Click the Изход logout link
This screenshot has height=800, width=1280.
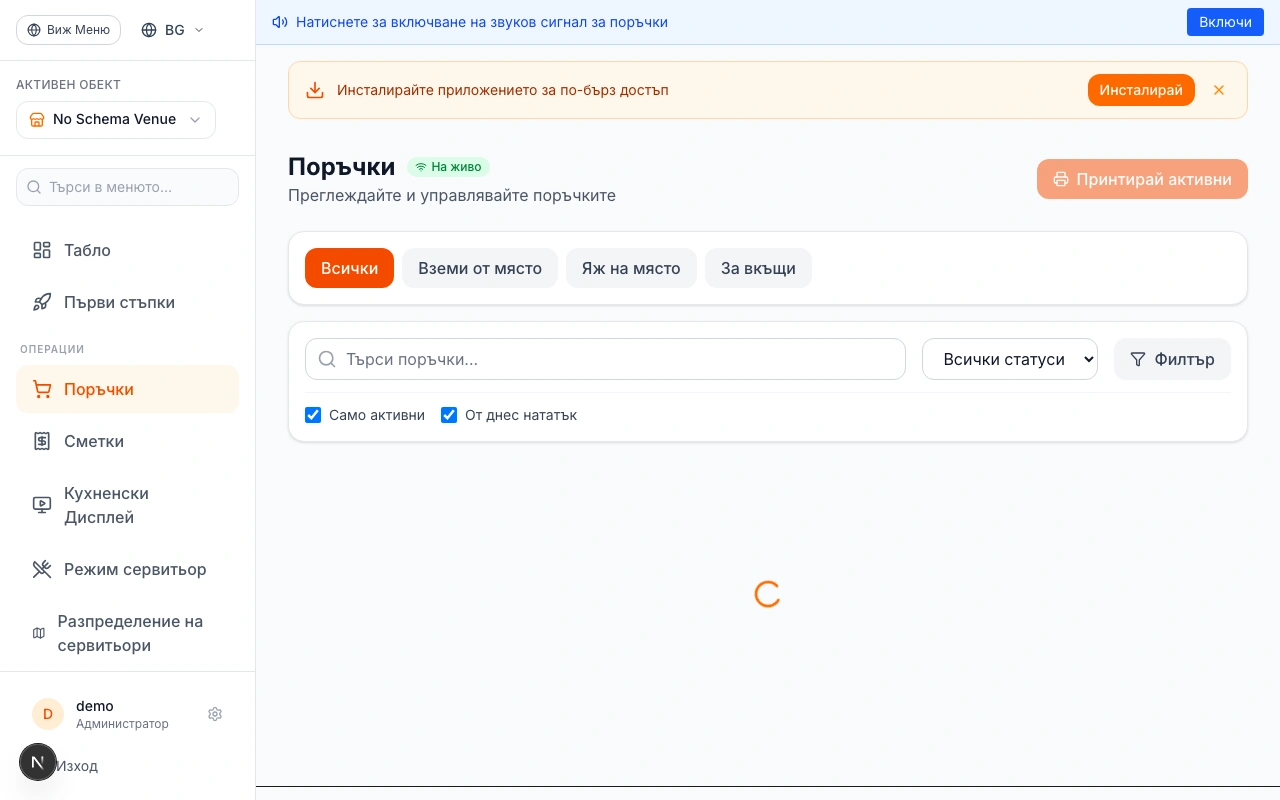76,766
